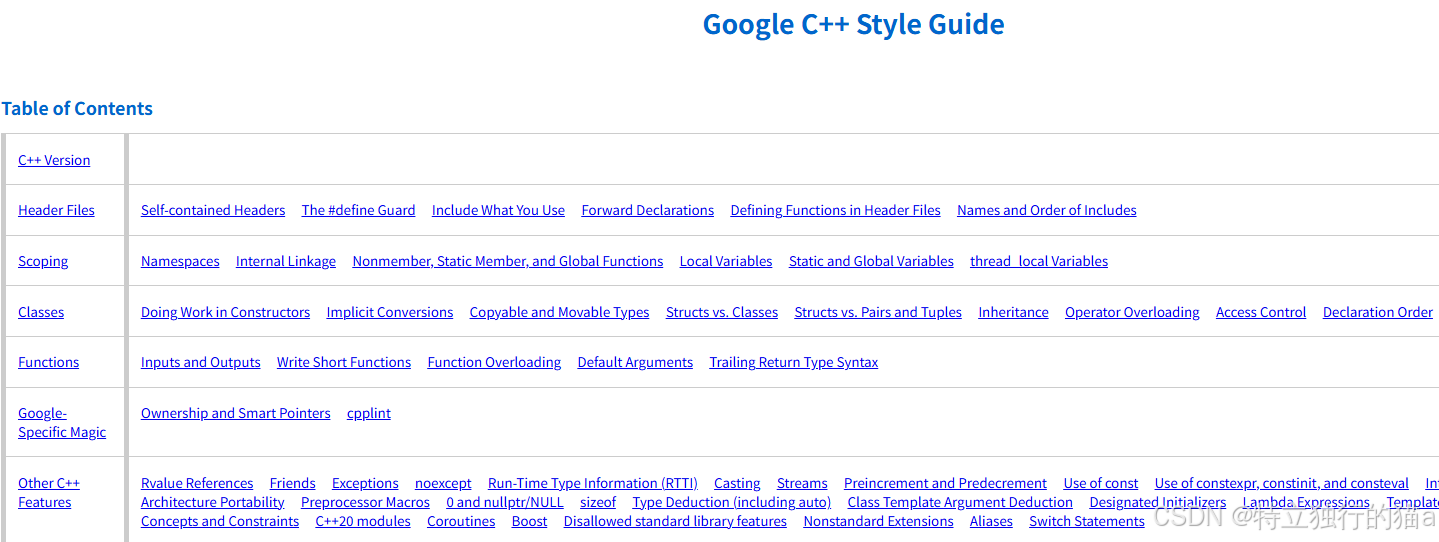This screenshot has width=1439, height=542.
Task: Click Defining Functions in Header Files
Action: click(x=835, y=210)
